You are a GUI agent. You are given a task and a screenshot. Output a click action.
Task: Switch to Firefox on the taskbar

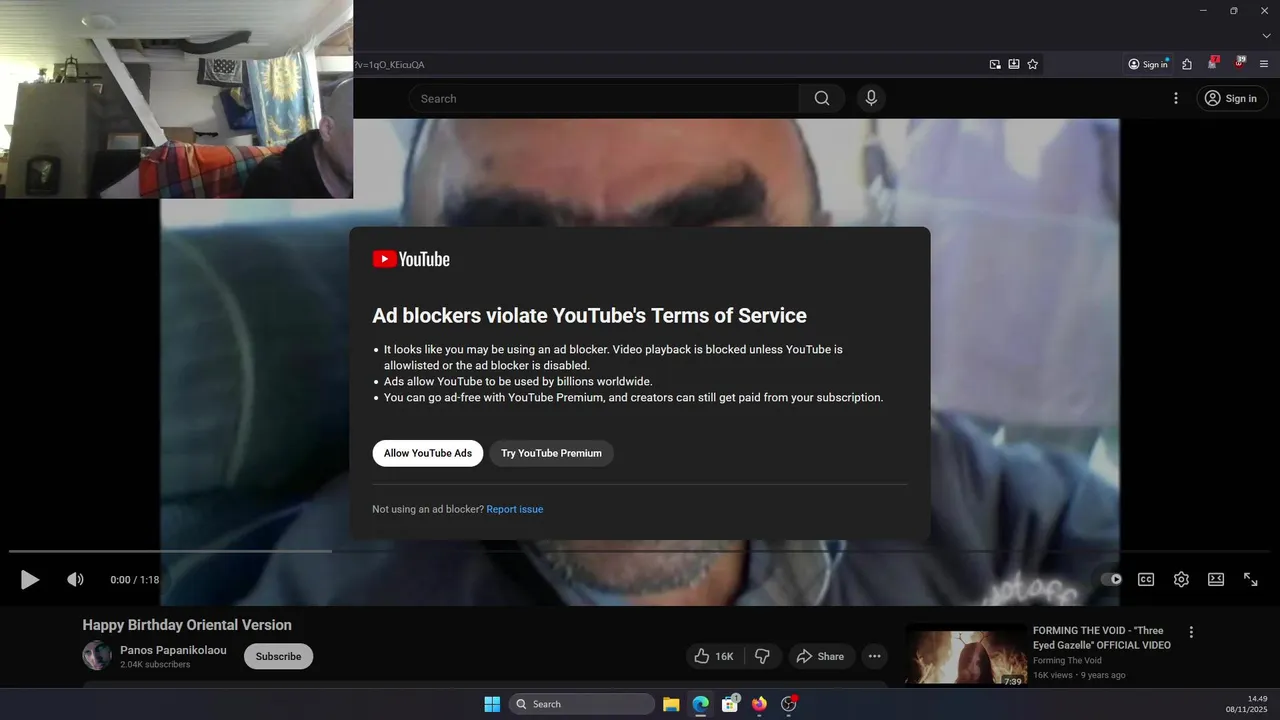[x=759, y=704]
